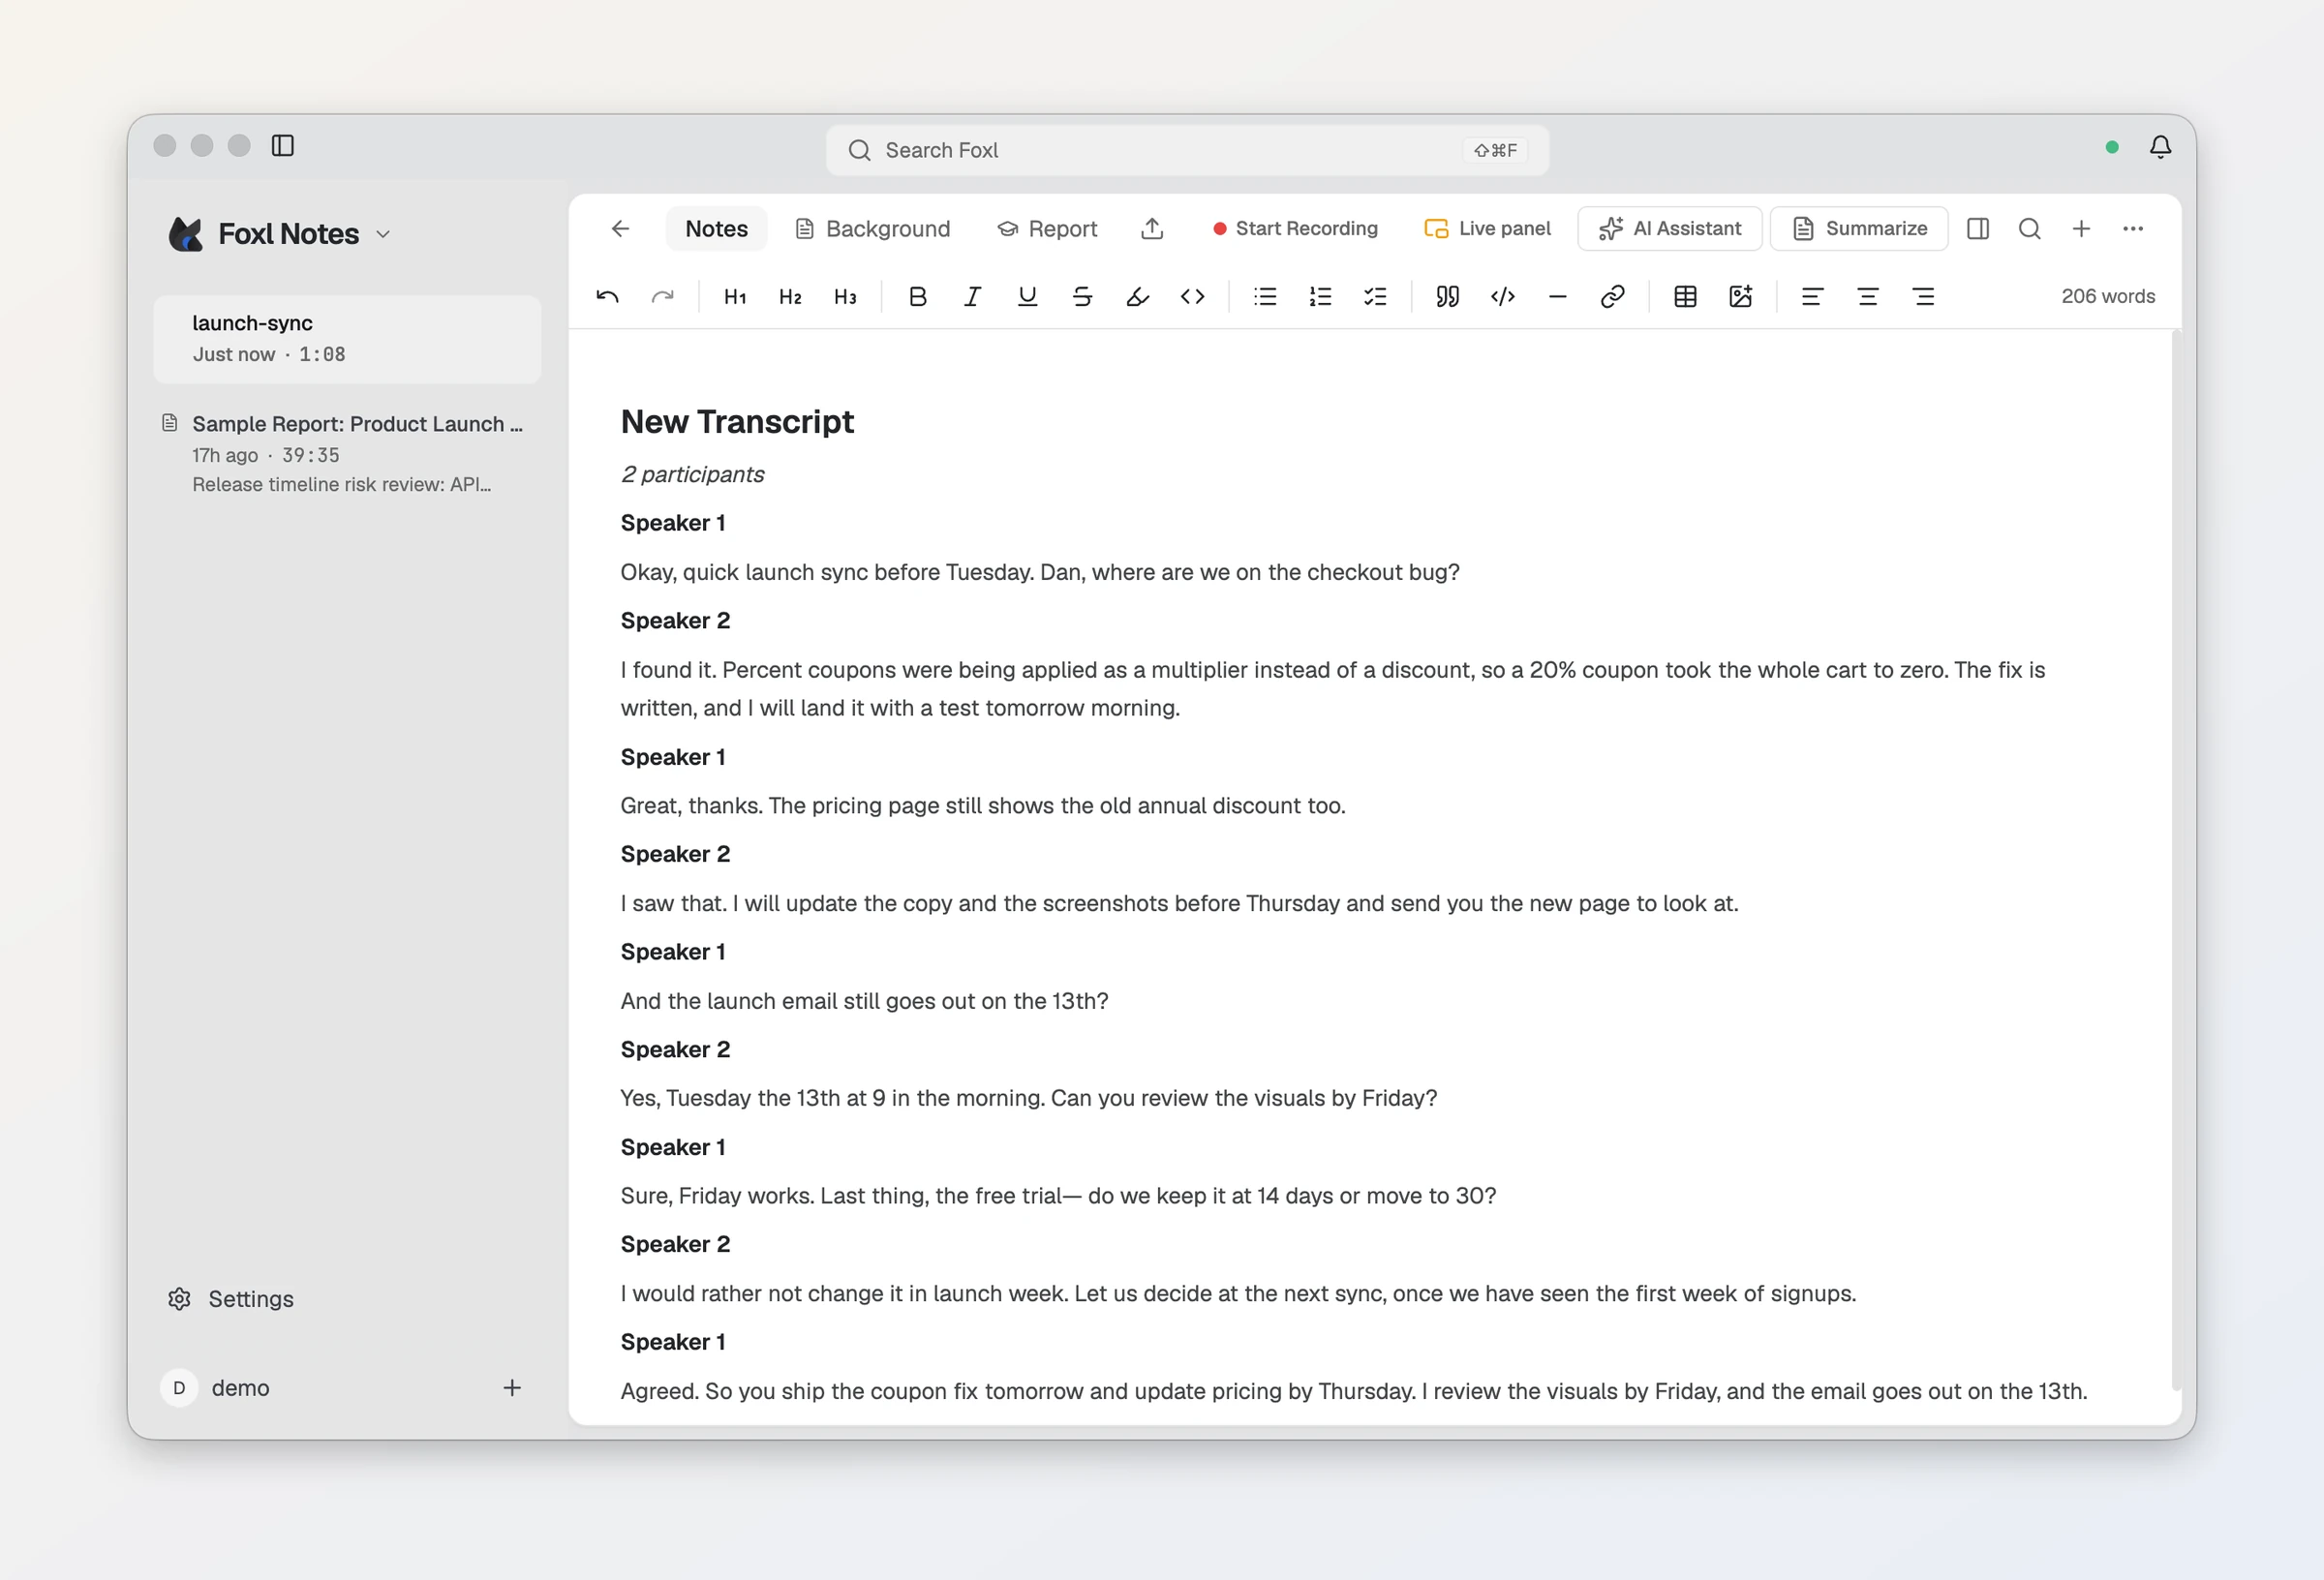The image size is (2324, 1580).
Task: Switch to the Notes tab
Action: [x=716, y=229]
